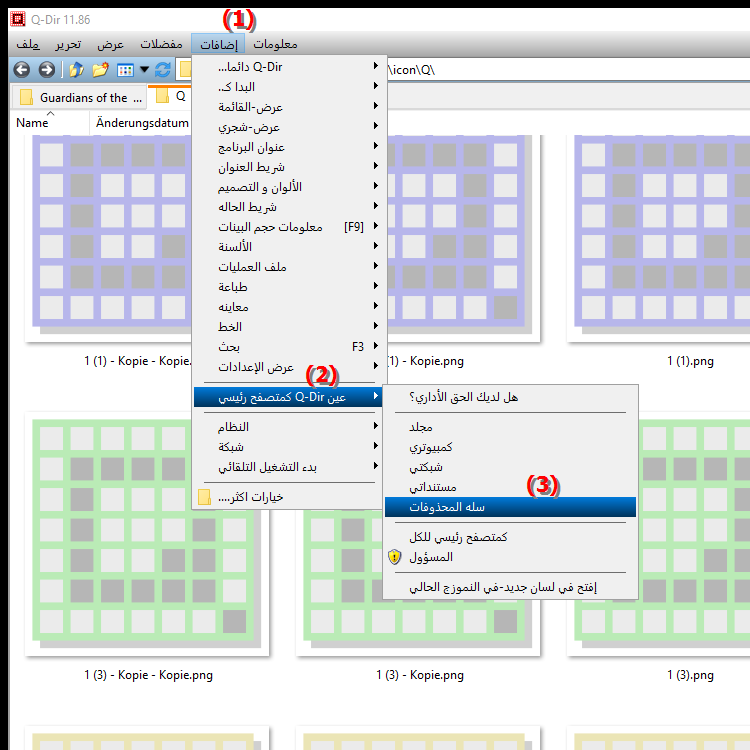The height and width of the screenshot is (750, 750).
Task: Open the معاينه submenu
Action: click(x=289, y=307)
